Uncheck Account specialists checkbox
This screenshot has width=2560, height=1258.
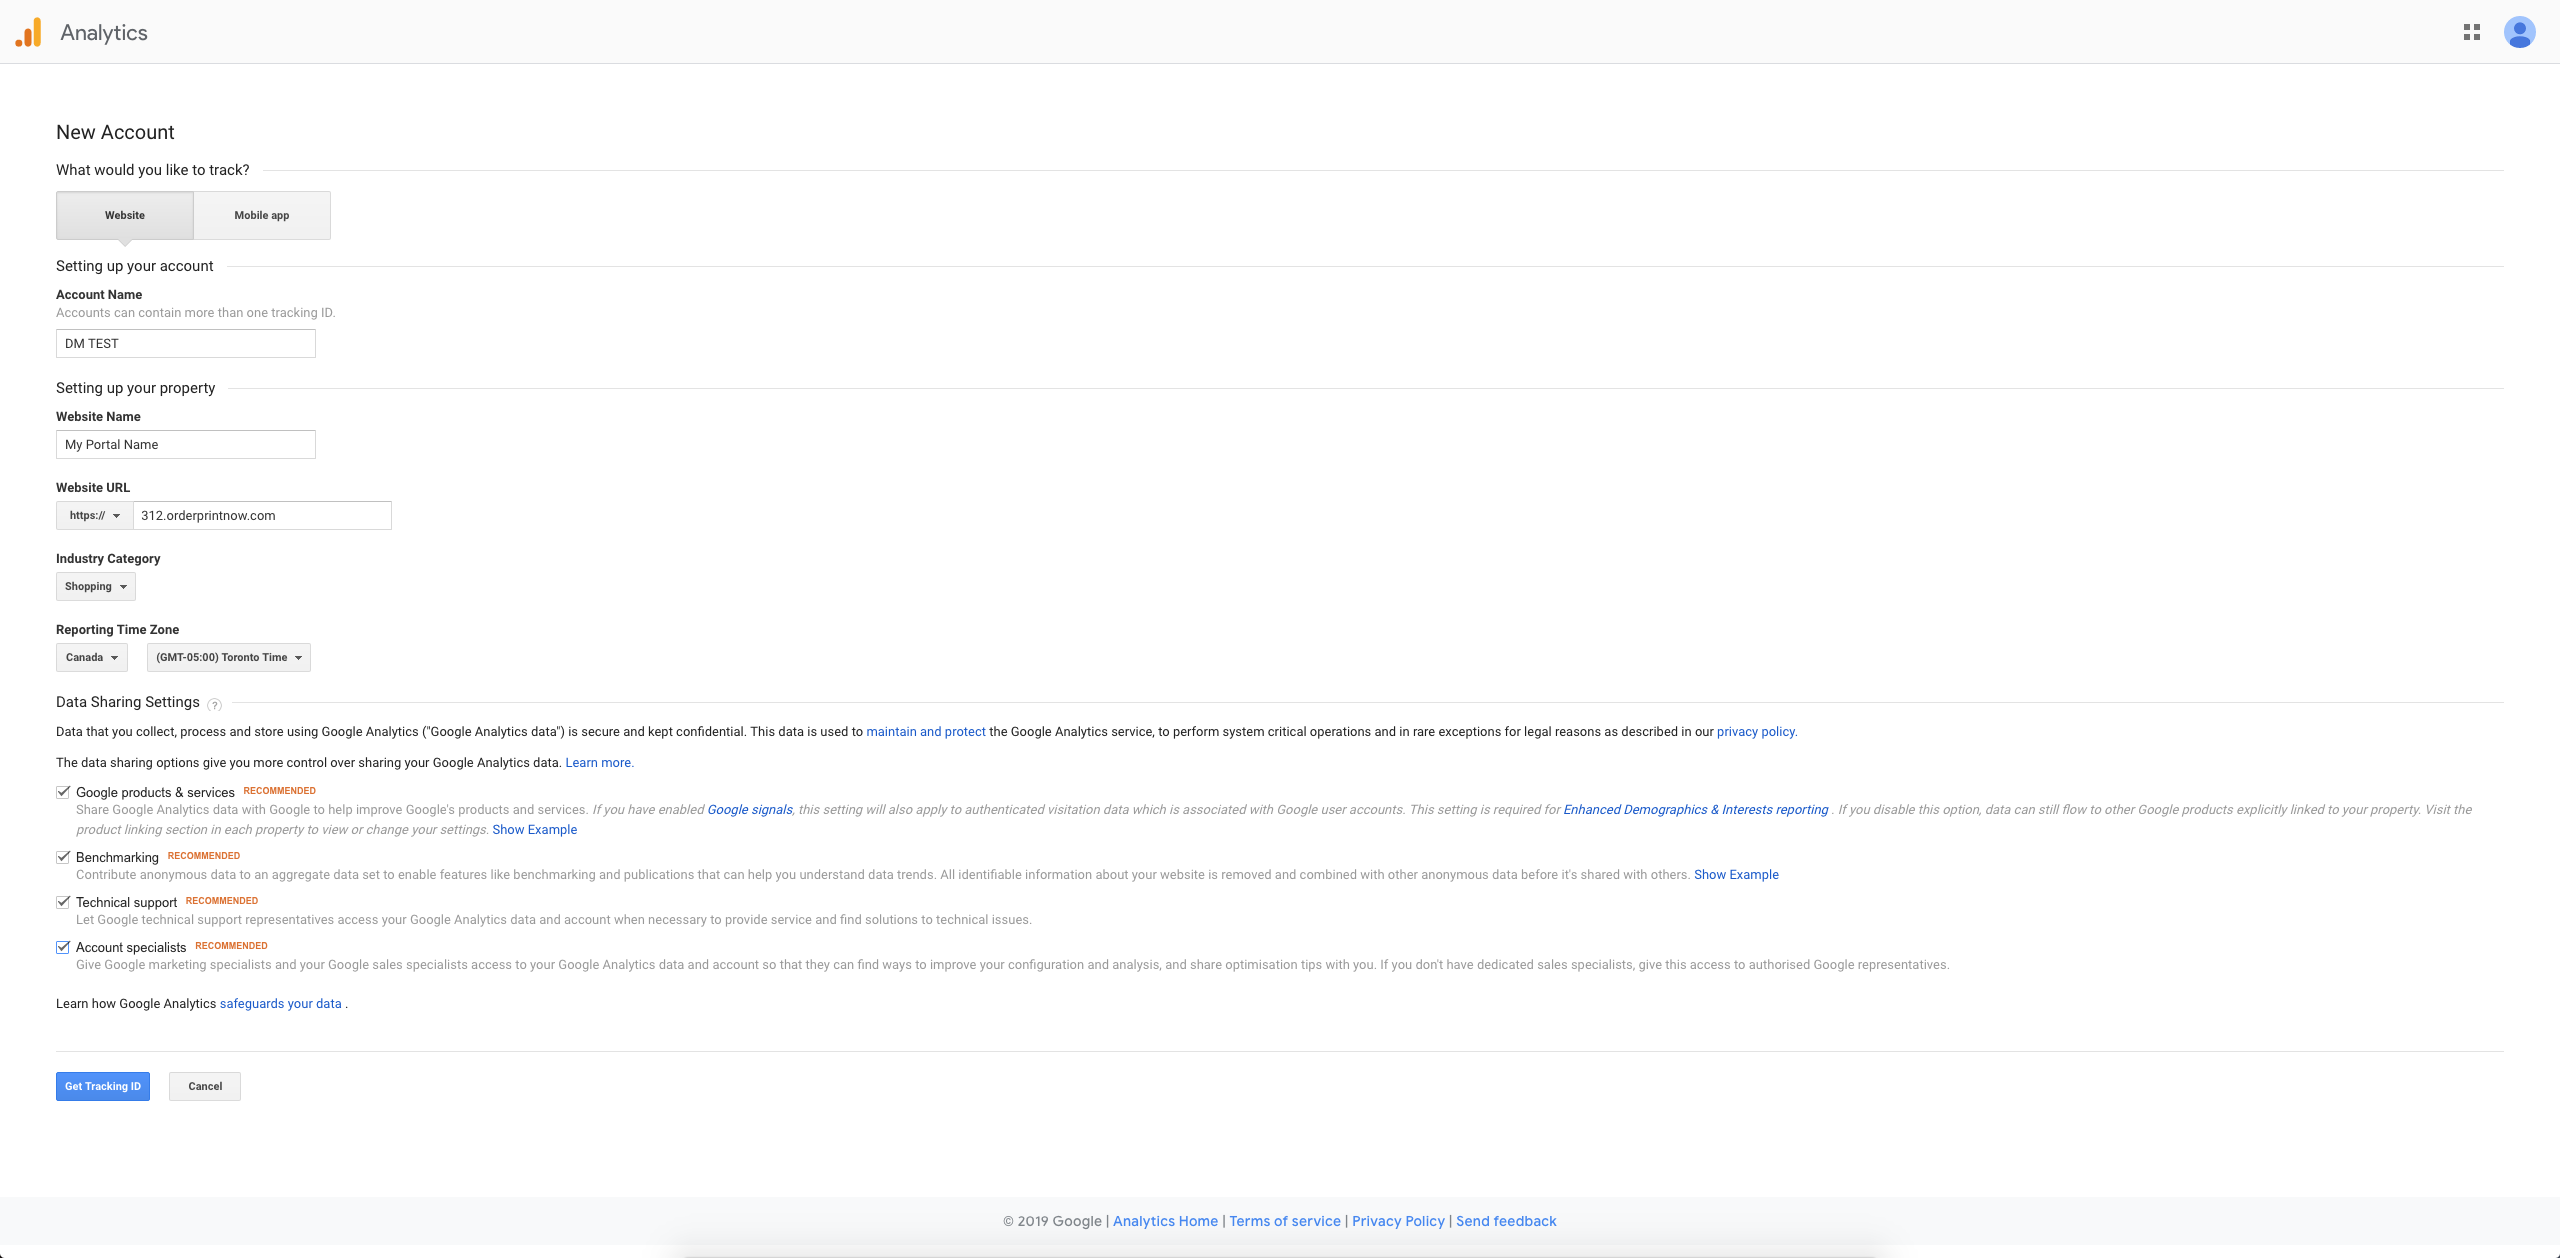(x=63, y=947)
